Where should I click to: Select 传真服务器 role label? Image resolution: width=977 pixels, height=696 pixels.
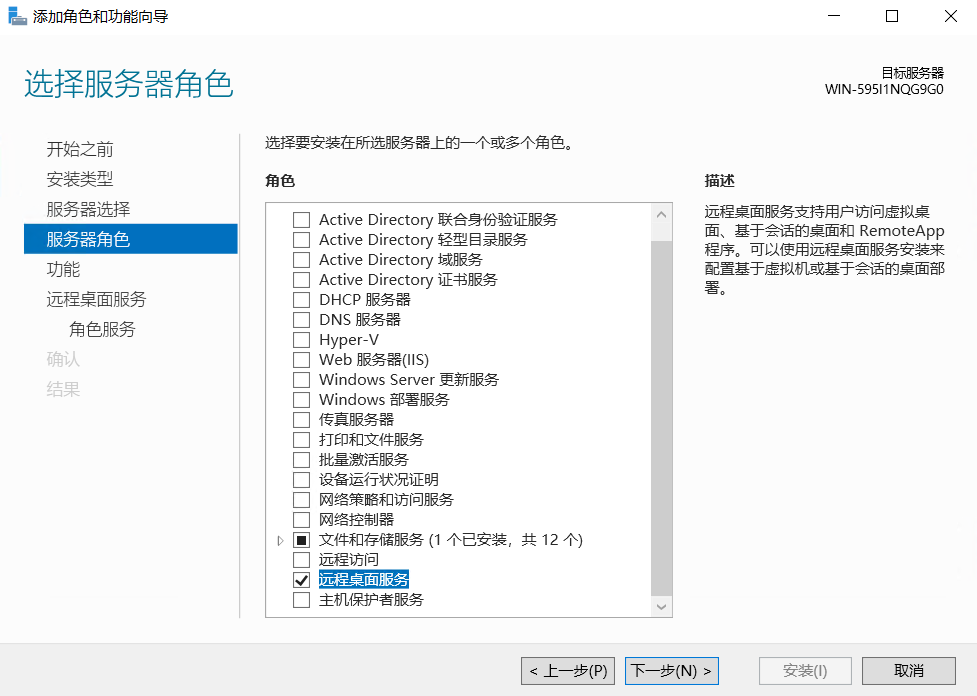pos(356,419)
